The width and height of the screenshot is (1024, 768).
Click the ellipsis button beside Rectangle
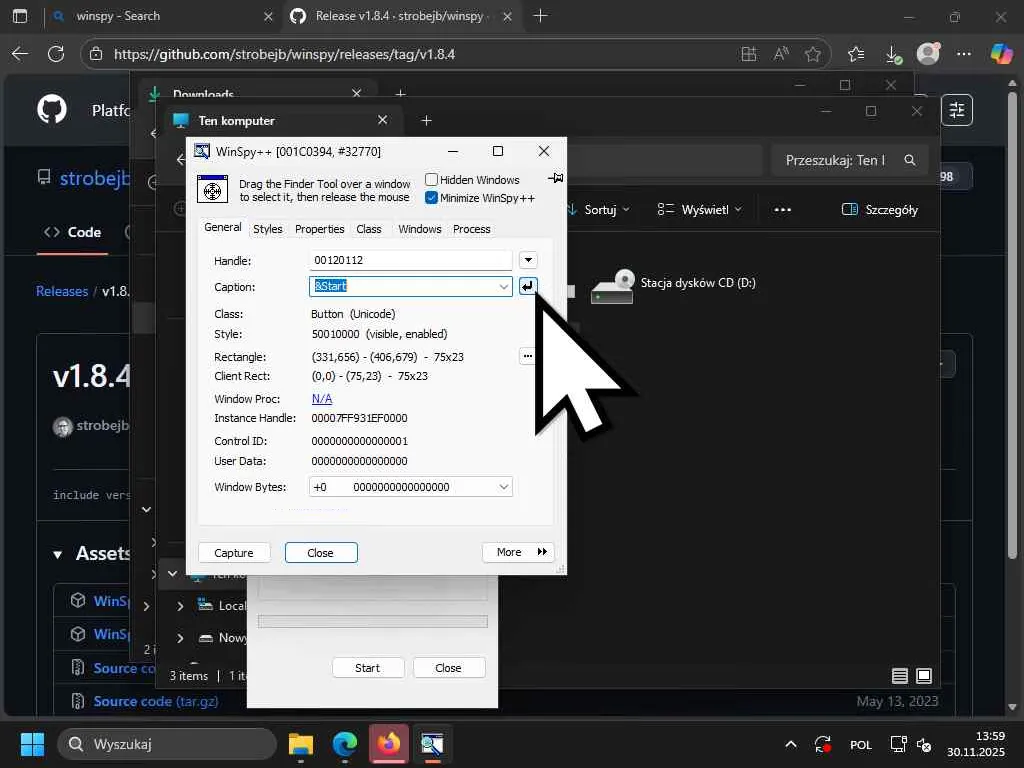(x=528, y=357)
